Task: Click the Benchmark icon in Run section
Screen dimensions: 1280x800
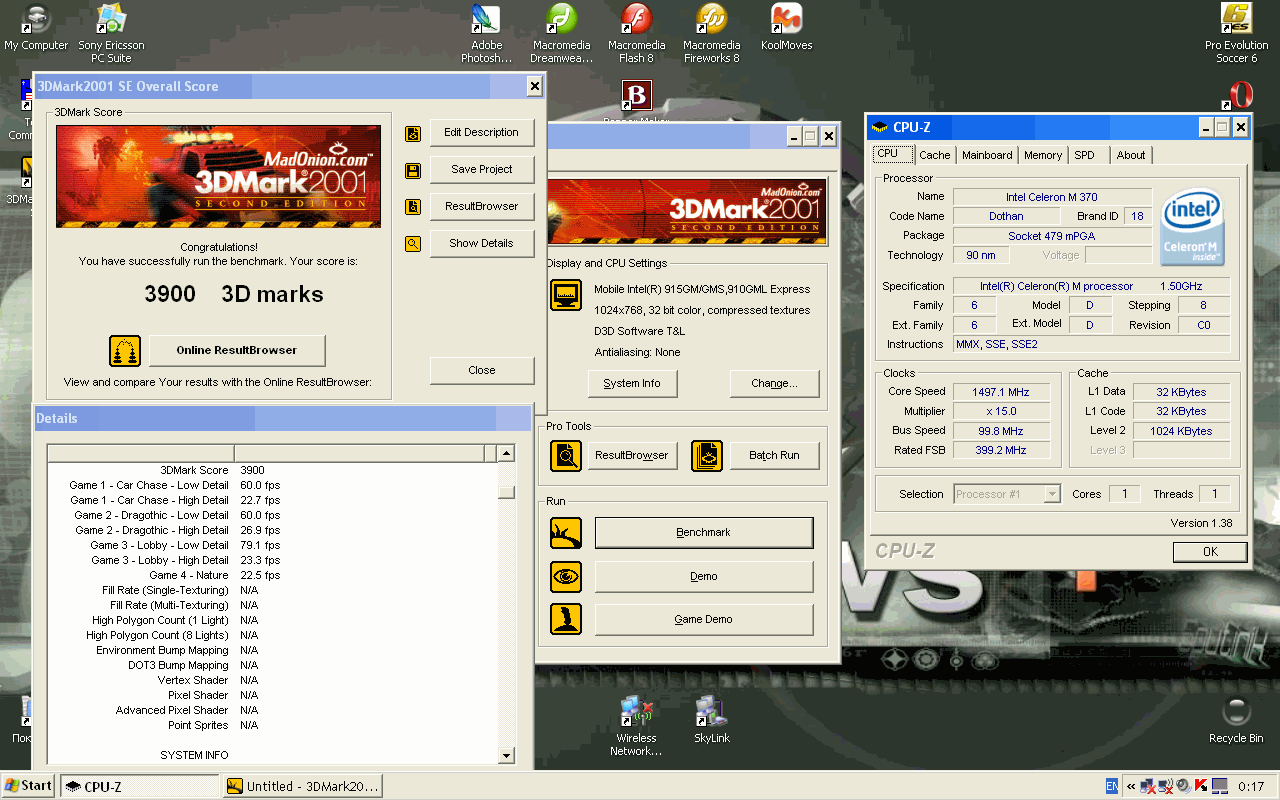Action: click(x=566, y=533)
